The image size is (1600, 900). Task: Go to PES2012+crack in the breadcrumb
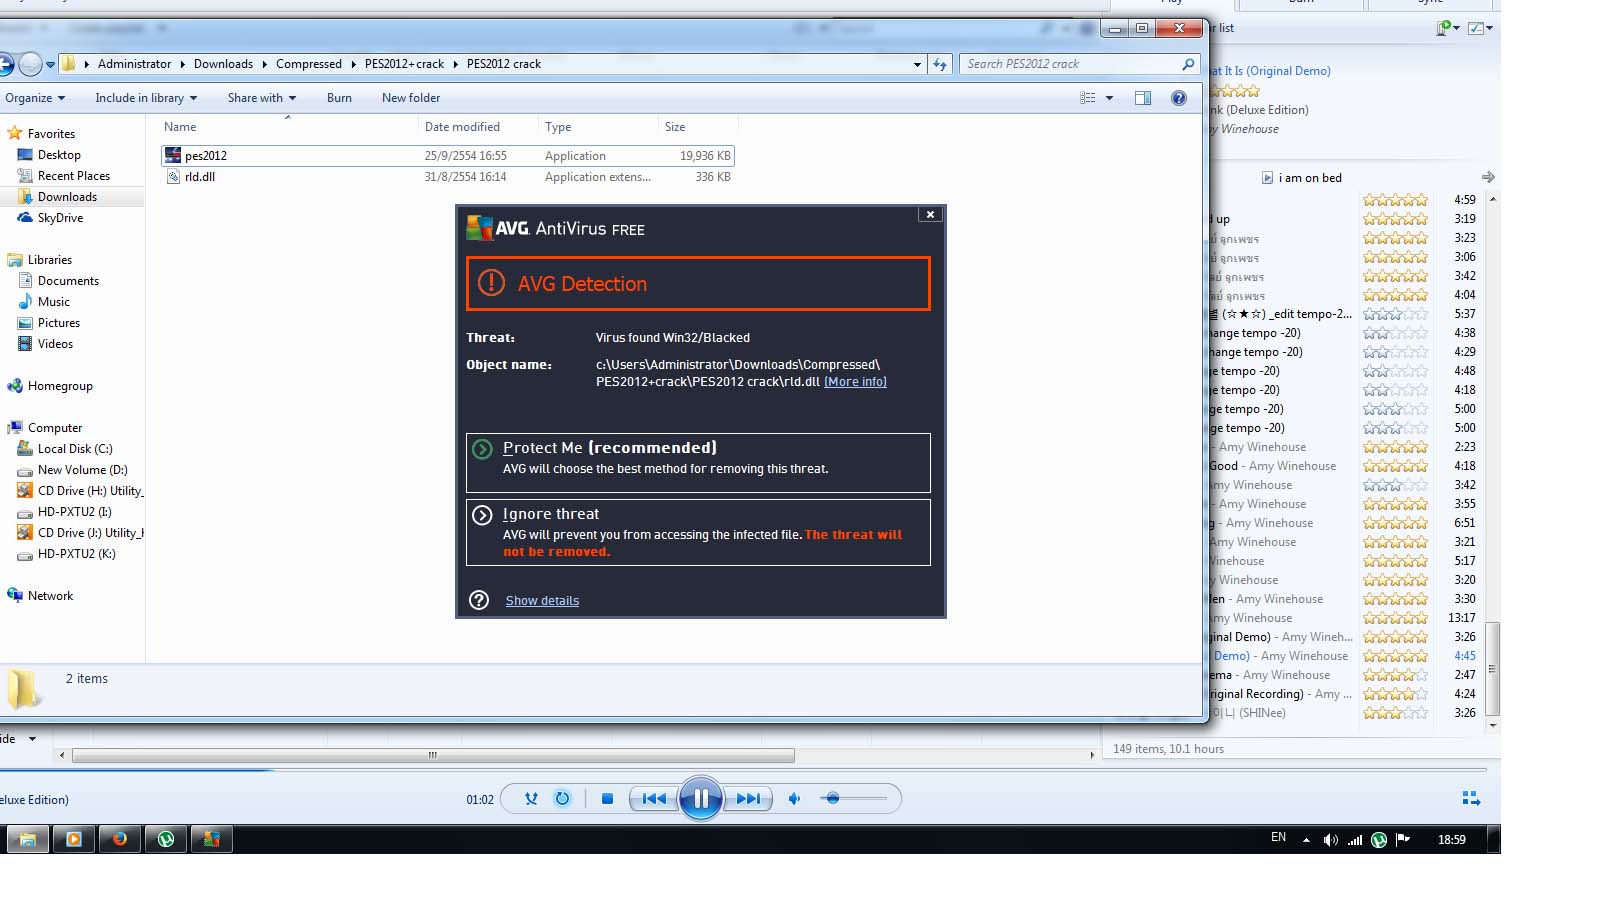pyautogui.click(x=404, y=64)
